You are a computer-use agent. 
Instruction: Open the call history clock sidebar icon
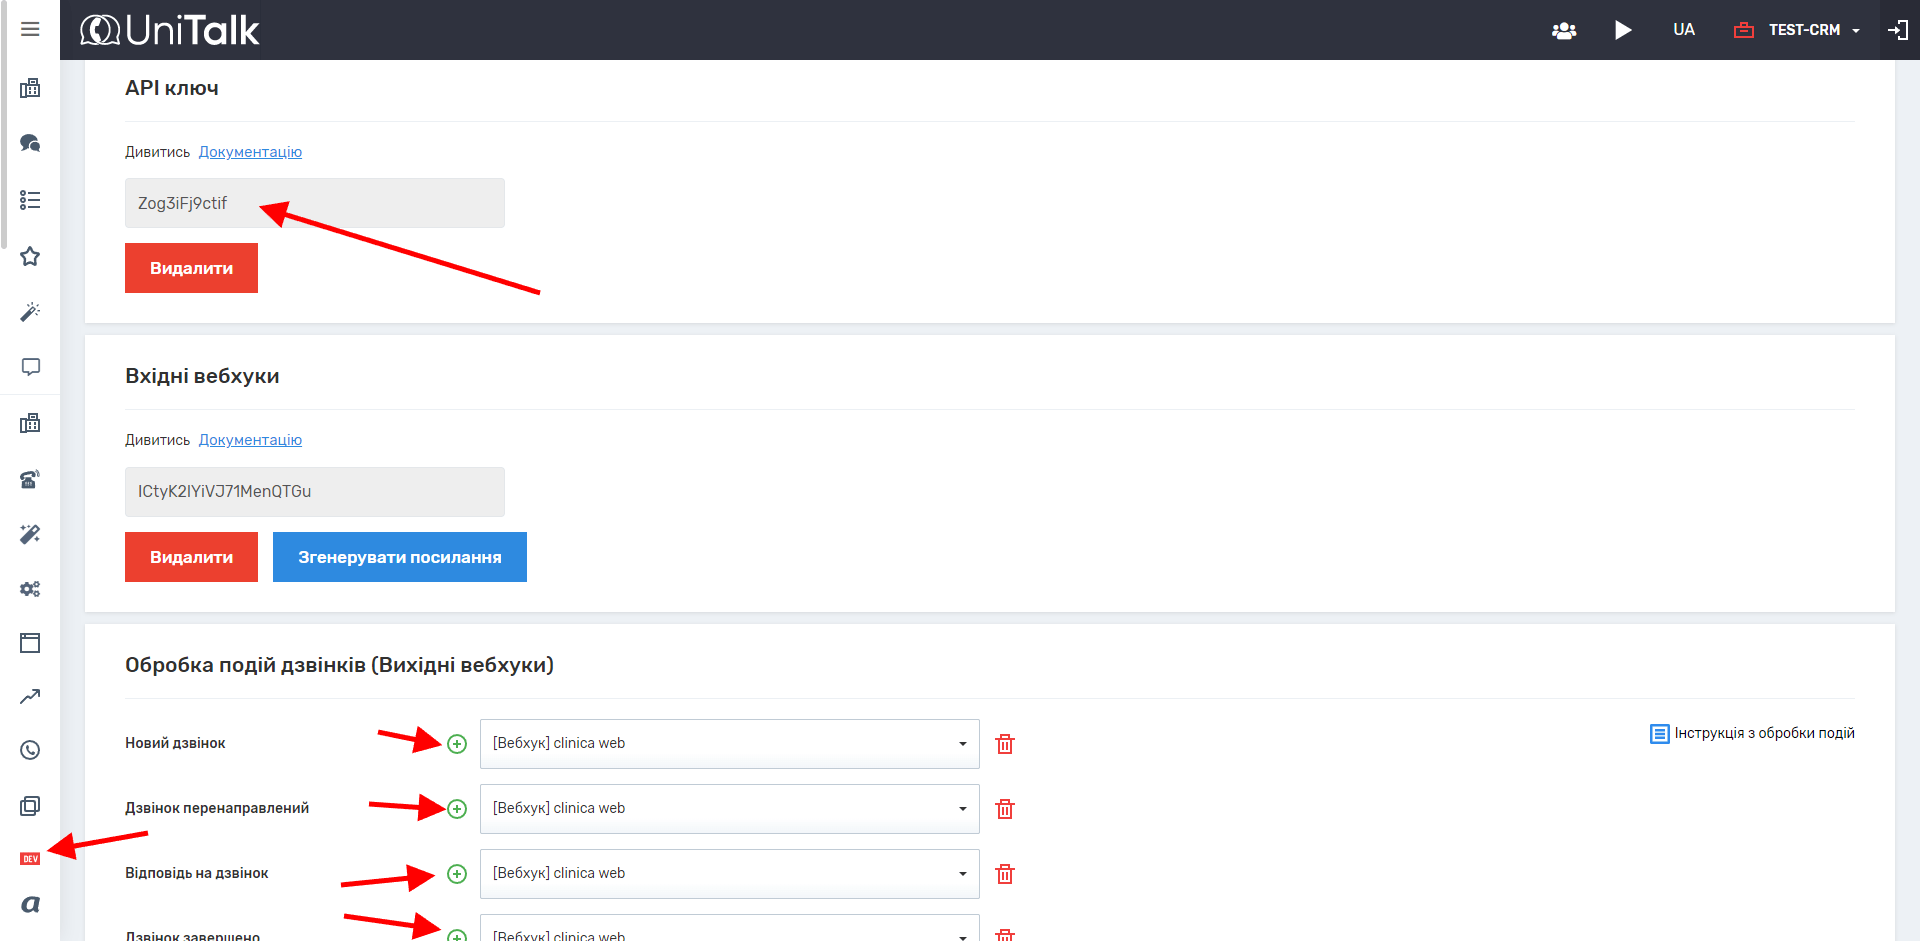pyautogui.click(x=30, y=750)
